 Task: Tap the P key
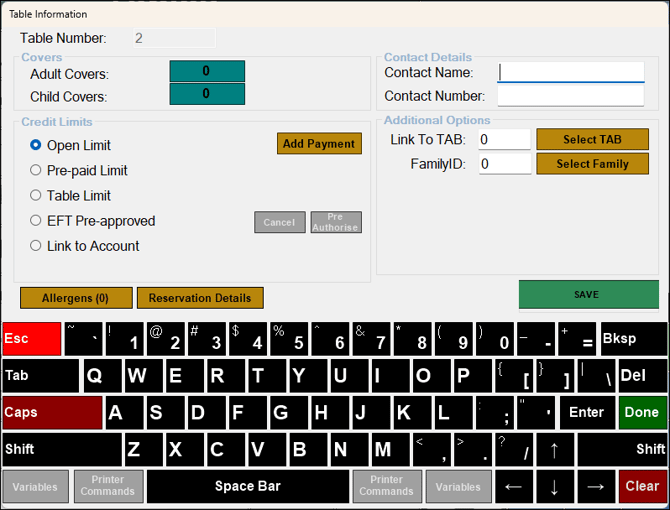tap(473, 376)
